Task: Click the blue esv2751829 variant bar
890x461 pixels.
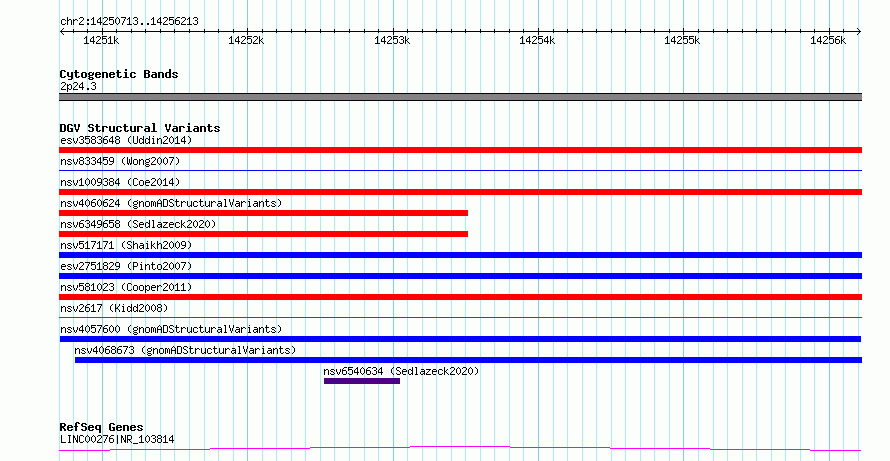Action: coord(460,276)
